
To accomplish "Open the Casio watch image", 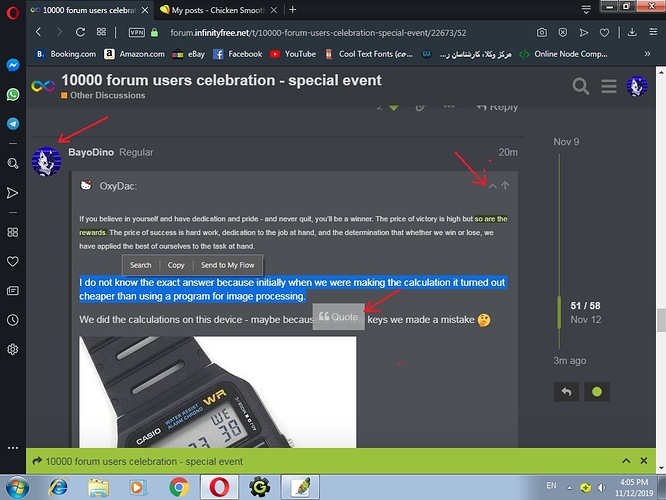I will tap(217, 392).
